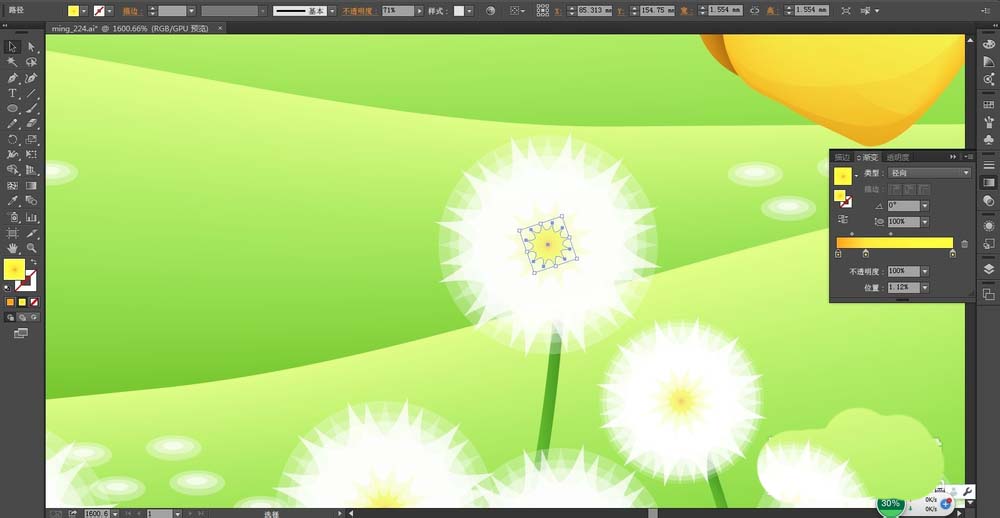
Task: Select the Hand tool
Action: point(12,248)
